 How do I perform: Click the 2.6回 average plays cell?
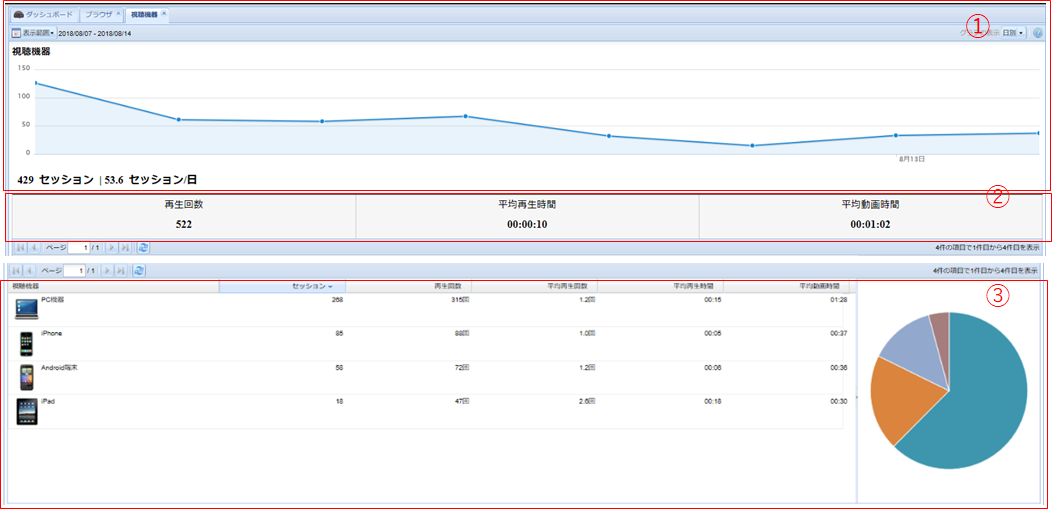pos(587,401)
